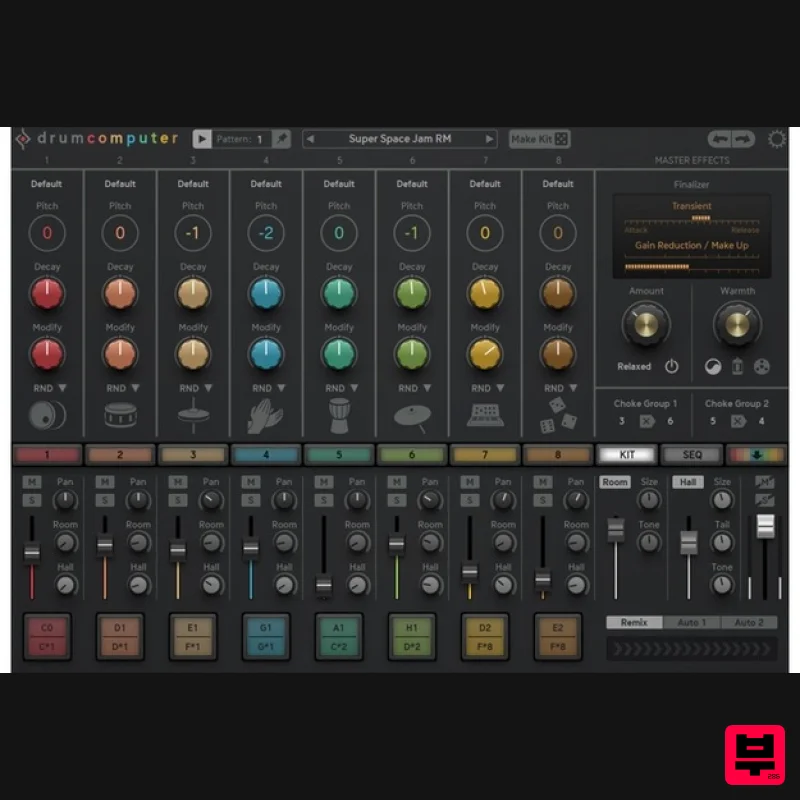Select the djembe icon on channel 5
The width and height of the screenshot is (800, 800).
point(339,414)
